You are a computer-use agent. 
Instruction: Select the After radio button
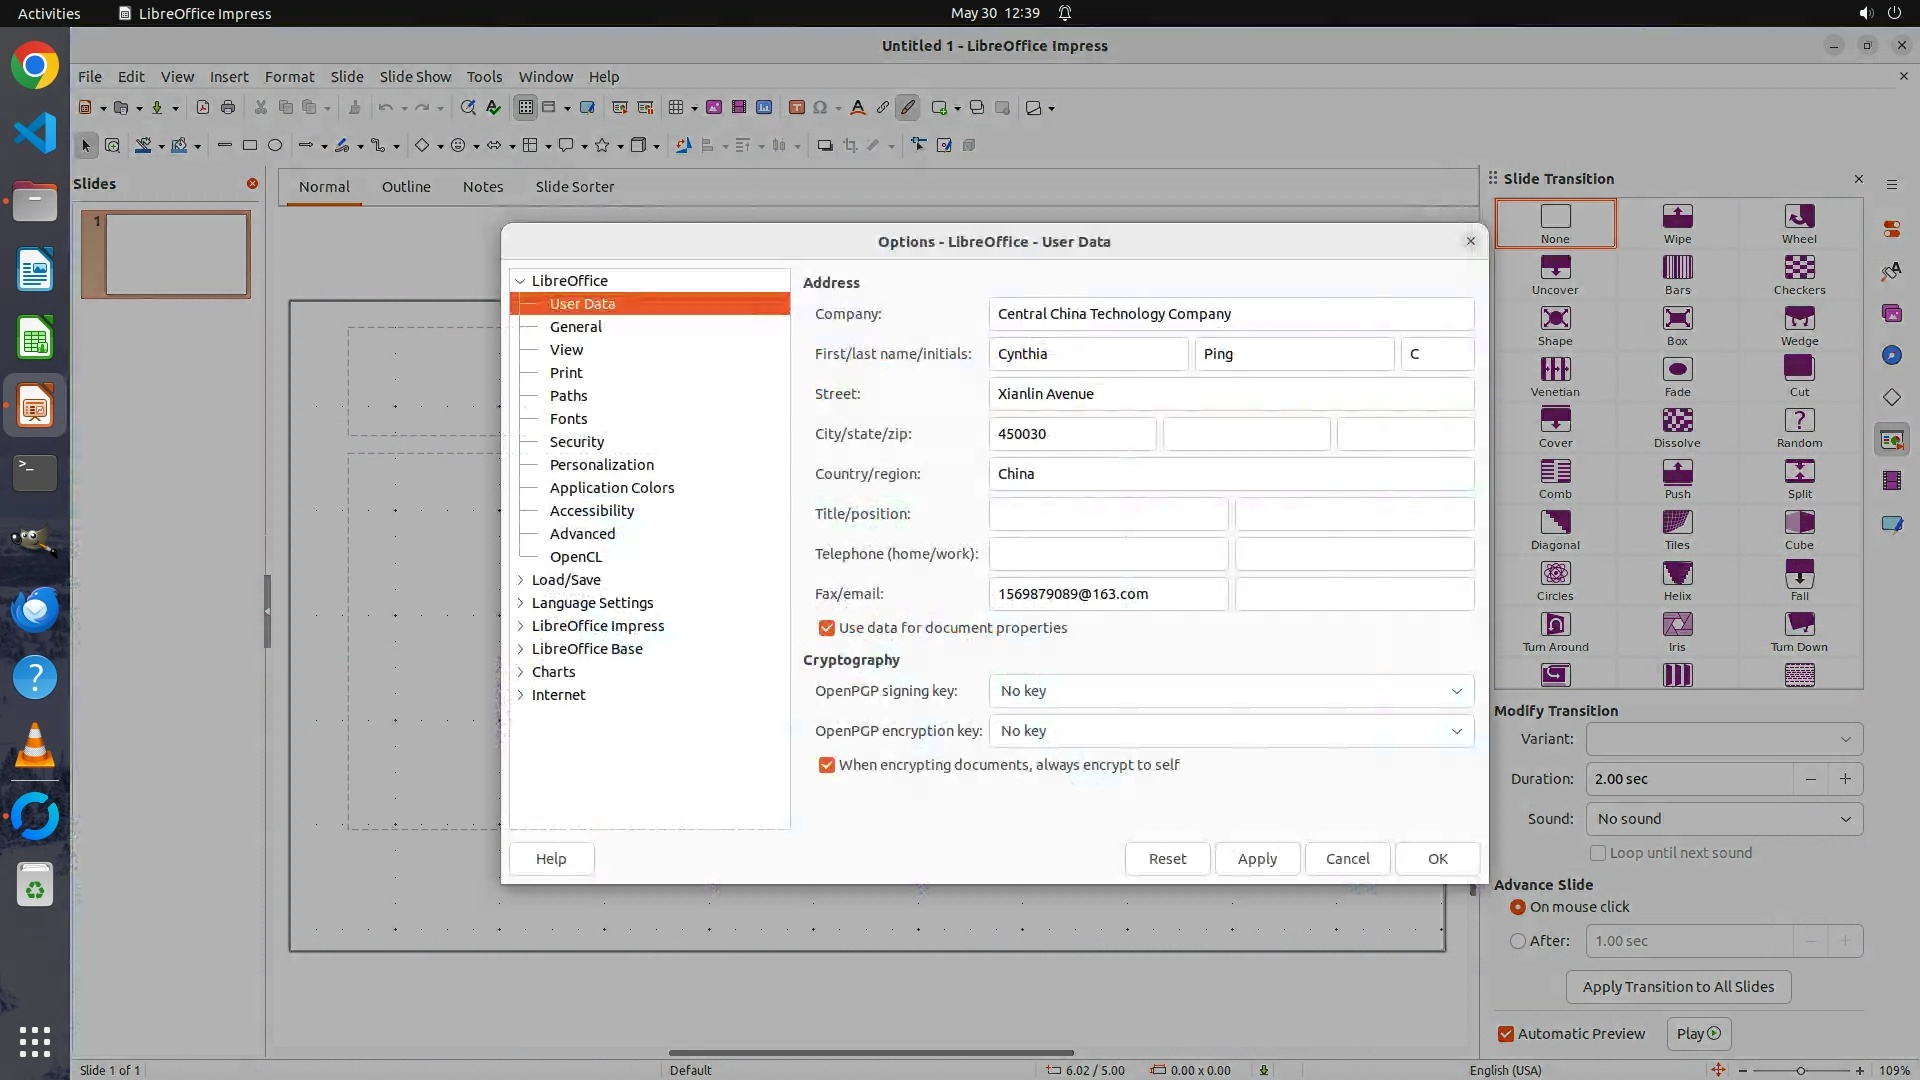[x=1518, y=941]
